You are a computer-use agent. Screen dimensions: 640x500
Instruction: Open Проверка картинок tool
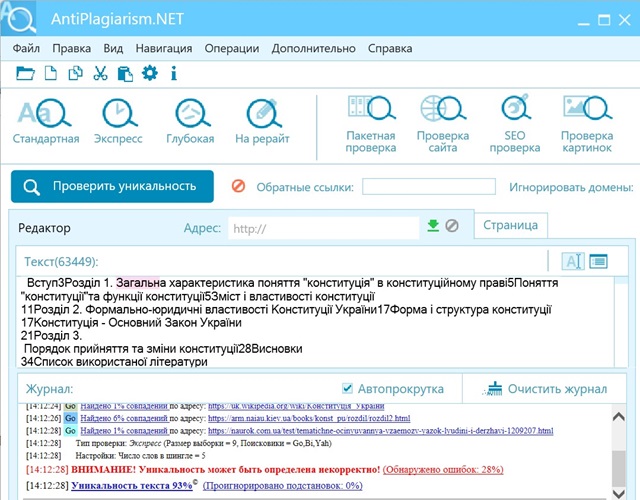tap(587, 124)
